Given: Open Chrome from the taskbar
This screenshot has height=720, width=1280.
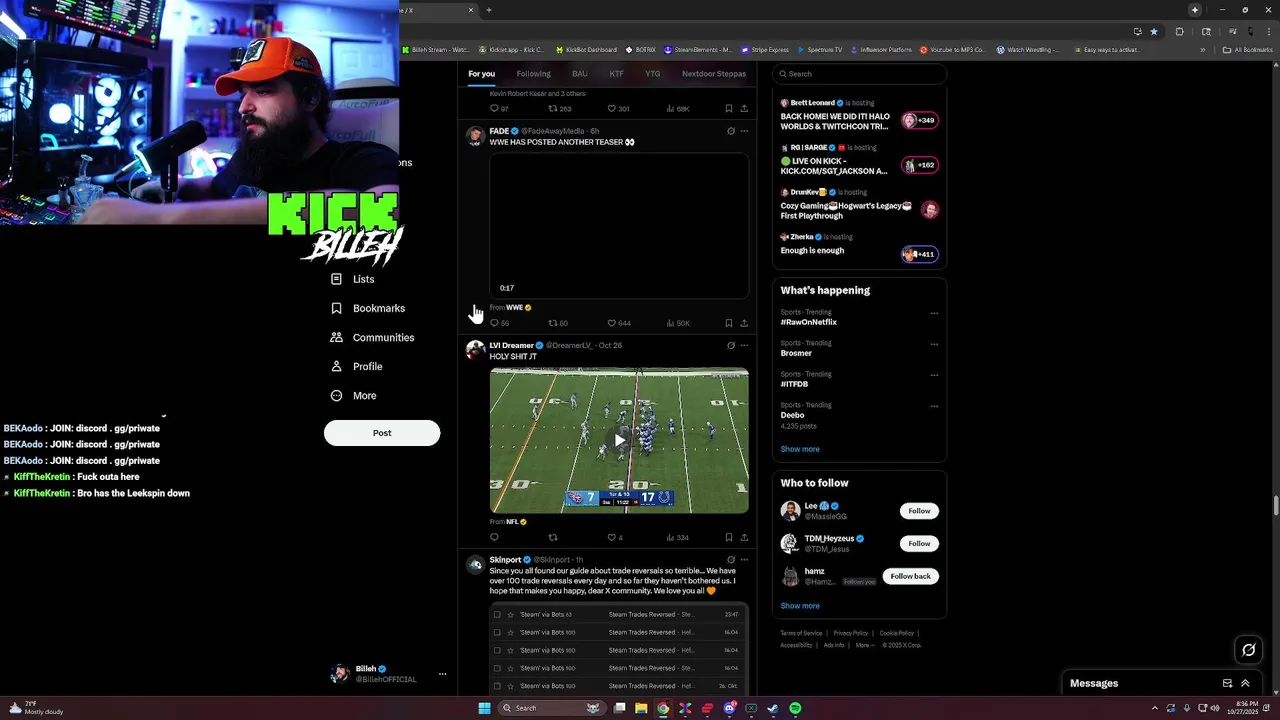Looking at the screenshot, I should (x=663, y=708).
